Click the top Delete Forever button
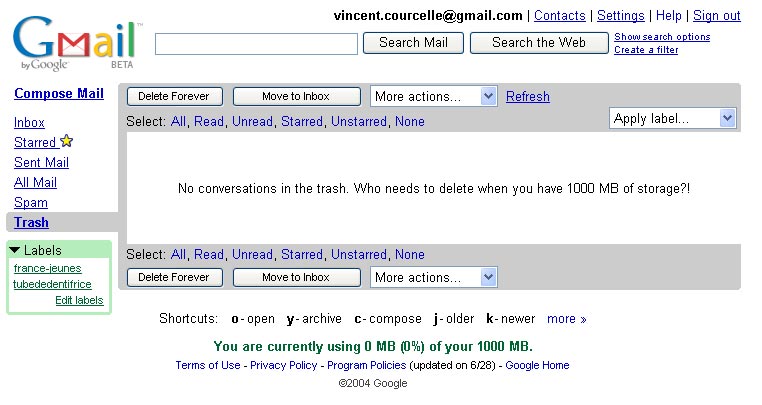 (x=175, y=96)
